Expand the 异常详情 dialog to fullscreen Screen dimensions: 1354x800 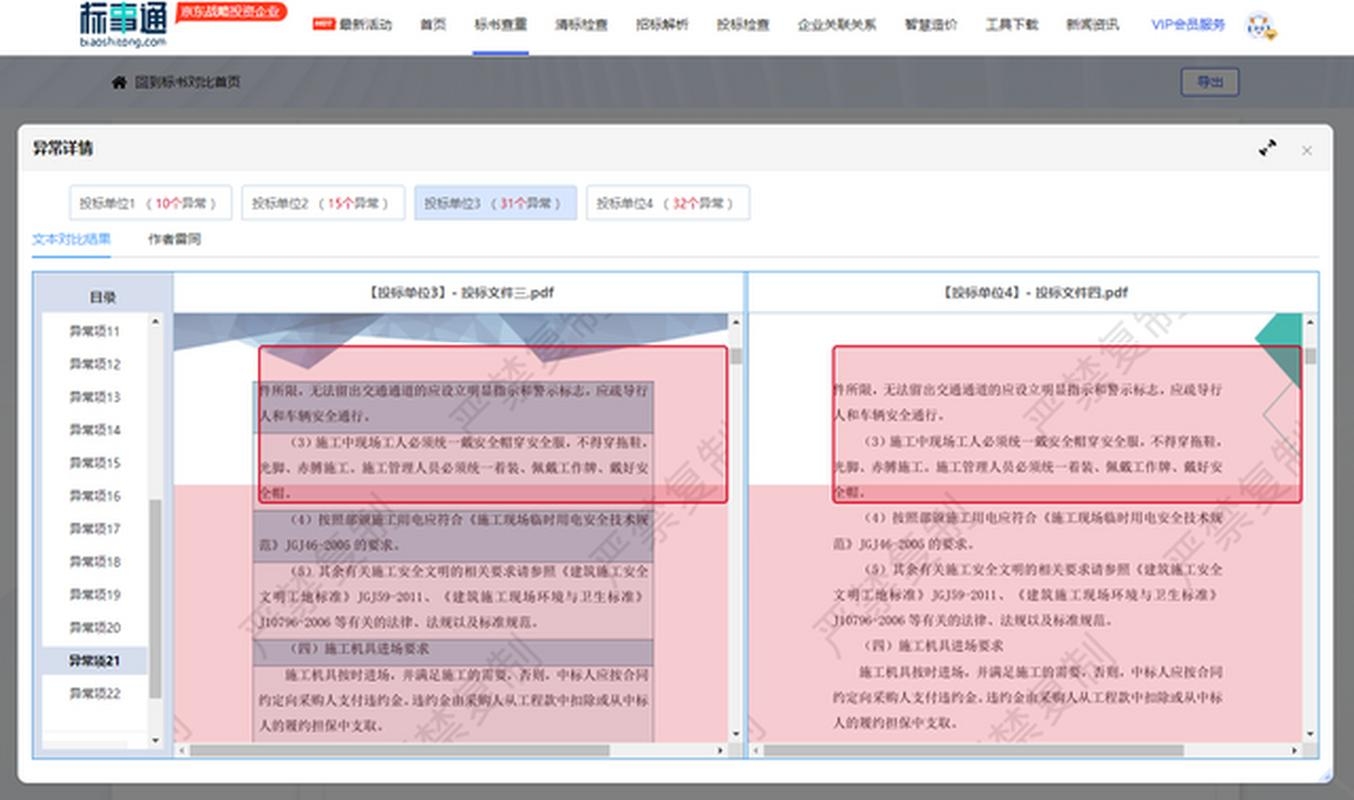[1268, 147]
